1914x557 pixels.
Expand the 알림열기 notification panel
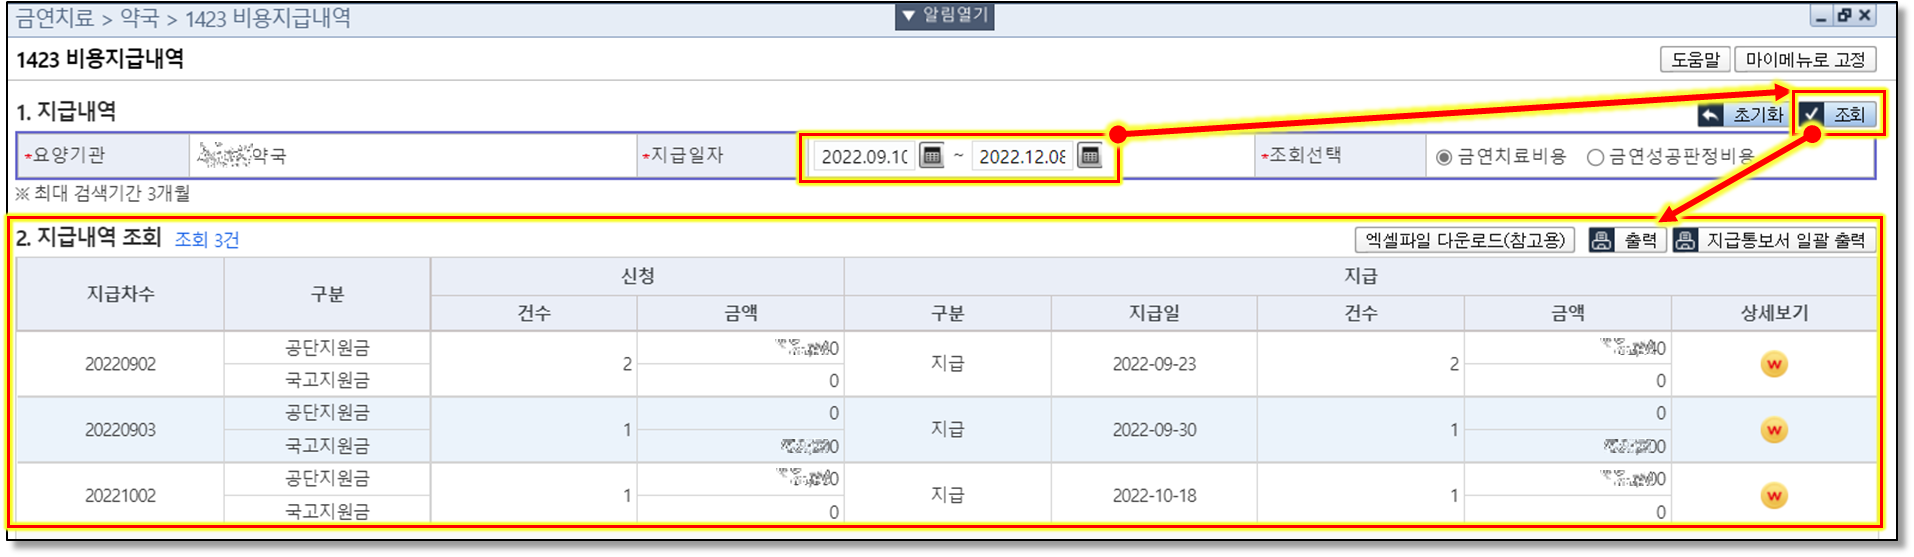(x=944, y=15)
